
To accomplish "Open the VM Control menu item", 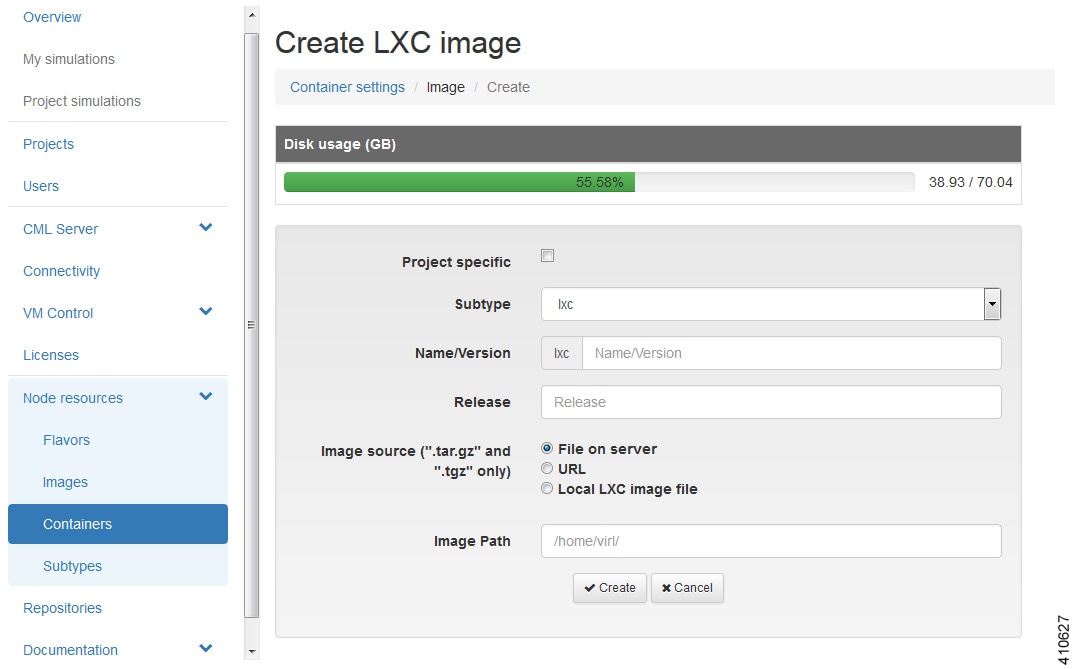I will pyautogui.click(x=57, y=313).
